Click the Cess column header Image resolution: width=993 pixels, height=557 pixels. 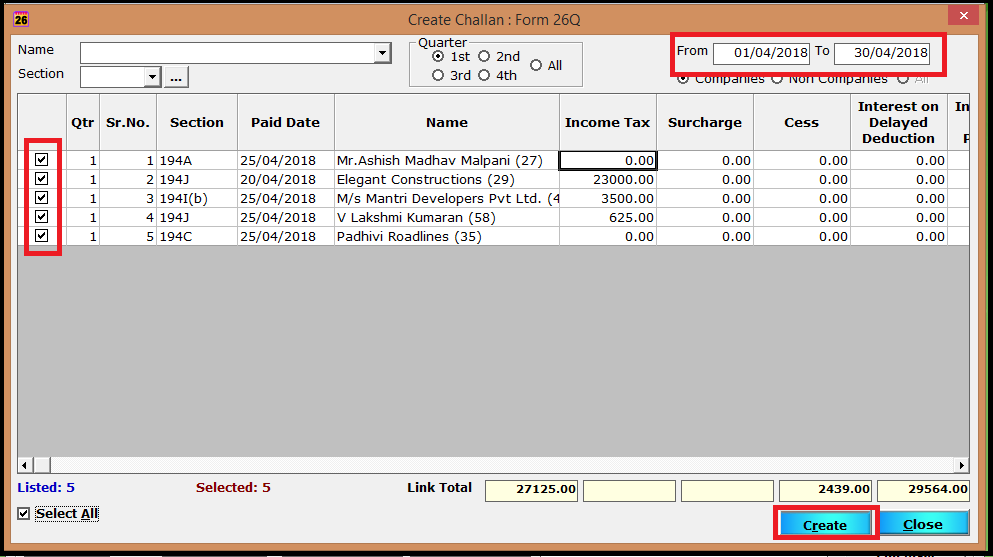coord(802,122)
